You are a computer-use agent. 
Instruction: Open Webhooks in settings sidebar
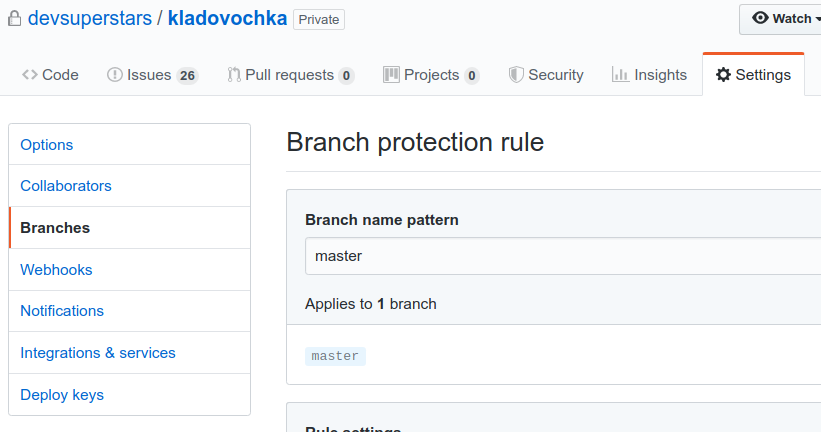click(x=129, y=270)
